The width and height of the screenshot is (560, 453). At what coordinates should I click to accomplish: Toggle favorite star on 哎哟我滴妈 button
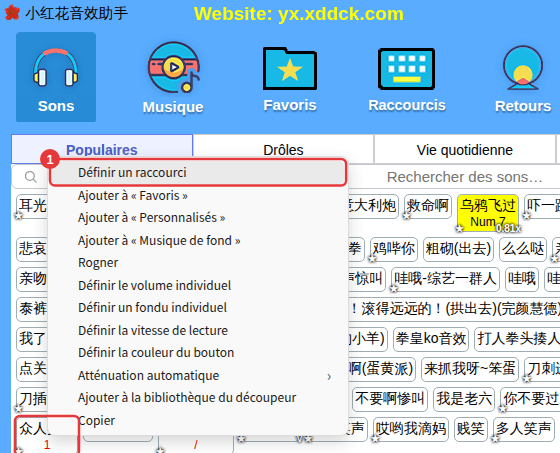point(375,438)
